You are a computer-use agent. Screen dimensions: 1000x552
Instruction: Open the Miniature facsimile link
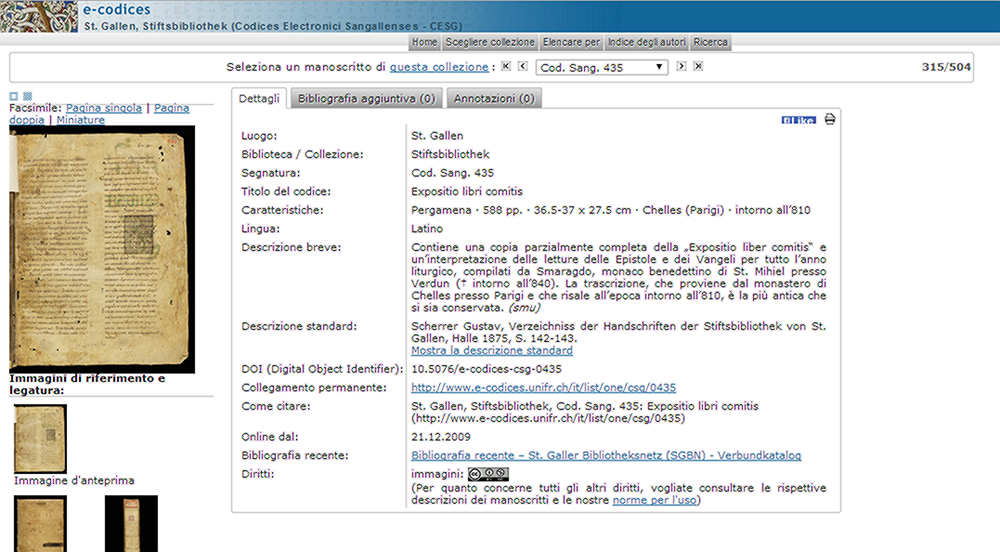[x=80, y=120]
